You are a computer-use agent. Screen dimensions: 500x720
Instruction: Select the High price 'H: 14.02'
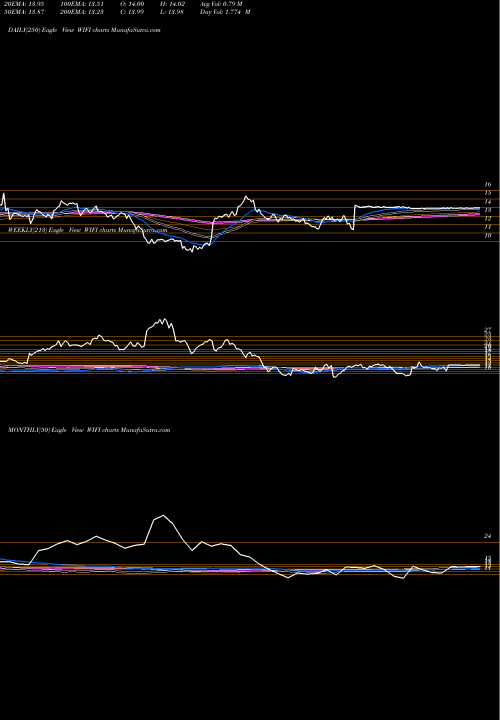point(174,4)
